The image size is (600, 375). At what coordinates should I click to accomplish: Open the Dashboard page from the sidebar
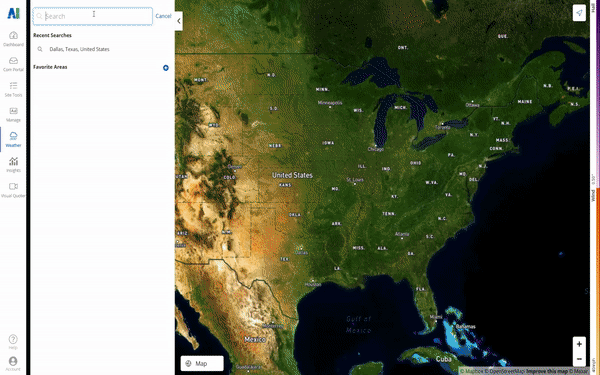pos(13,39)
